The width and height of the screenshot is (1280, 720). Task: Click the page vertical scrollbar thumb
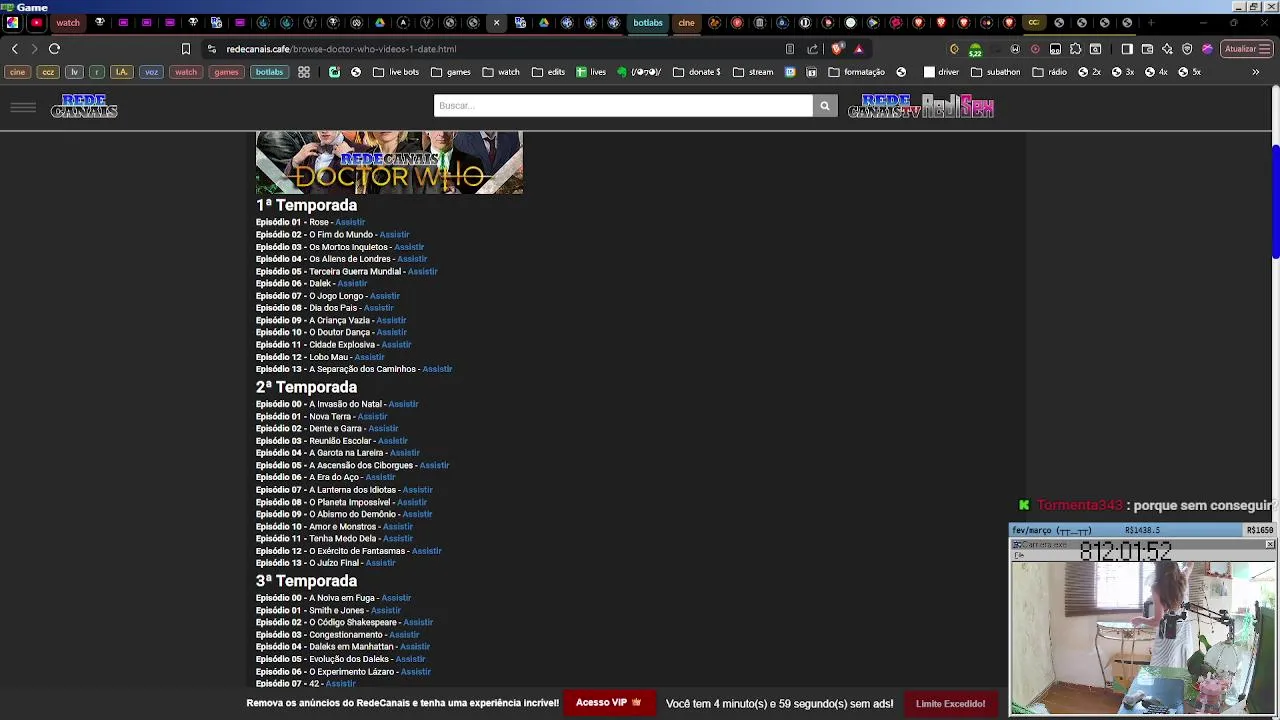tap(1275, 202)
